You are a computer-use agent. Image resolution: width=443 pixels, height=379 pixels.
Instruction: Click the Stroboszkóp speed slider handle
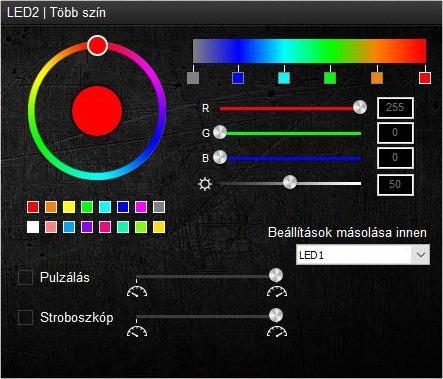coord(276,315)
